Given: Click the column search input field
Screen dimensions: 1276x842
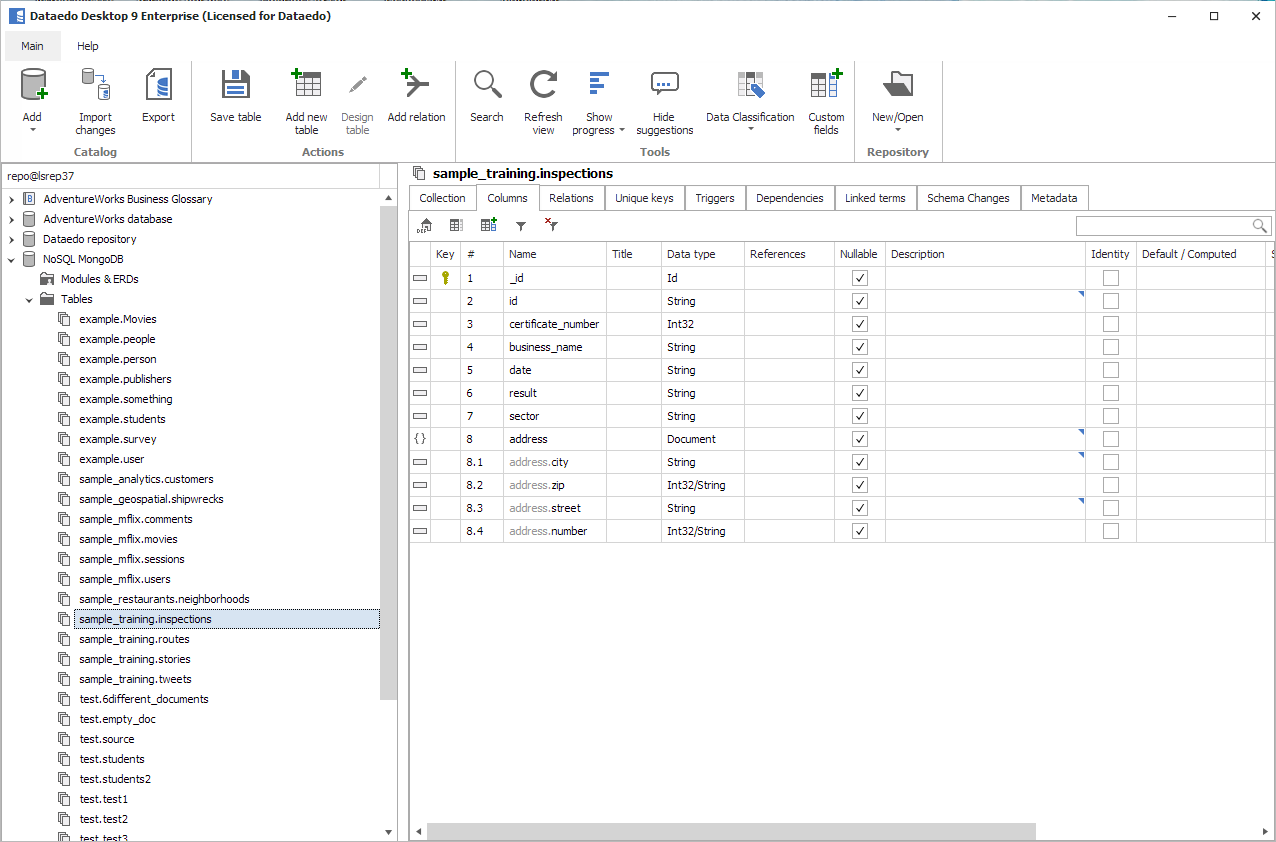Looking at the screenshot, I should point(1163,226).
